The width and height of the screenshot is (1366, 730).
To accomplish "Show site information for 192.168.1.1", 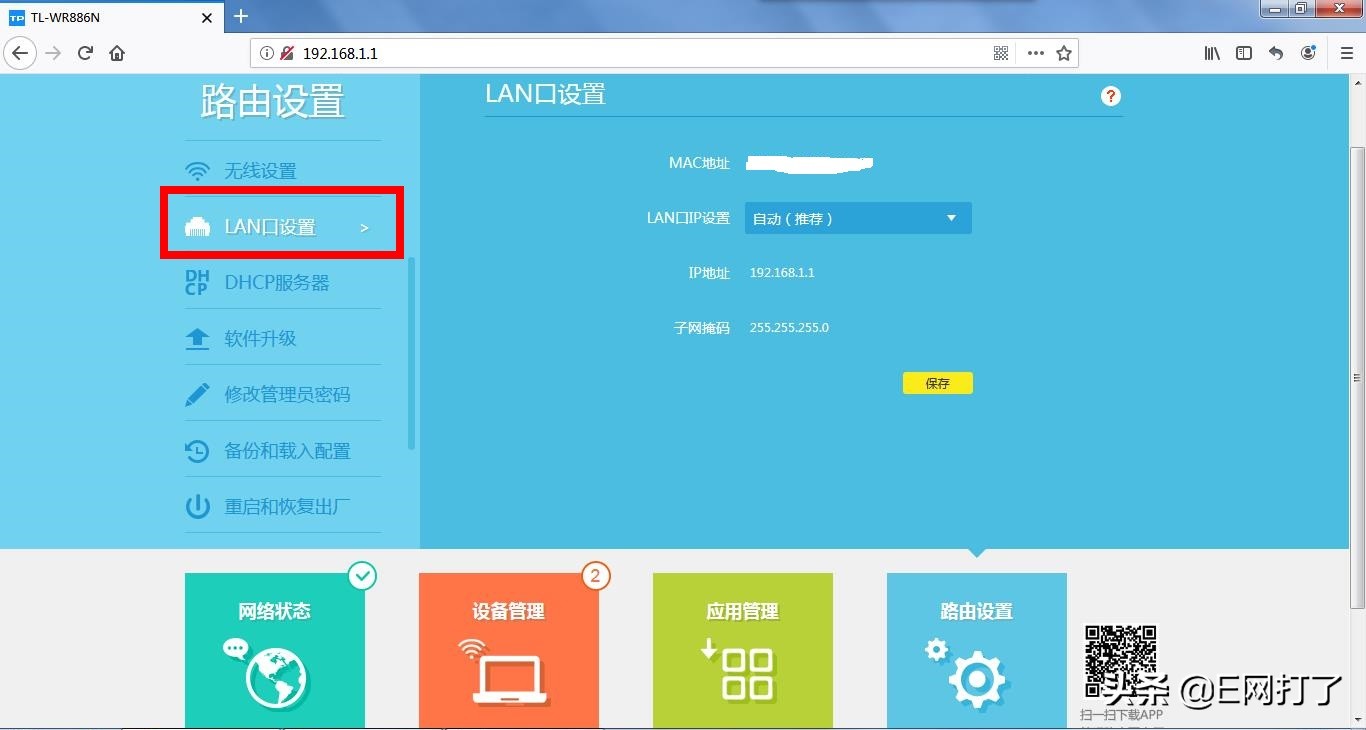I will (267, 53).
